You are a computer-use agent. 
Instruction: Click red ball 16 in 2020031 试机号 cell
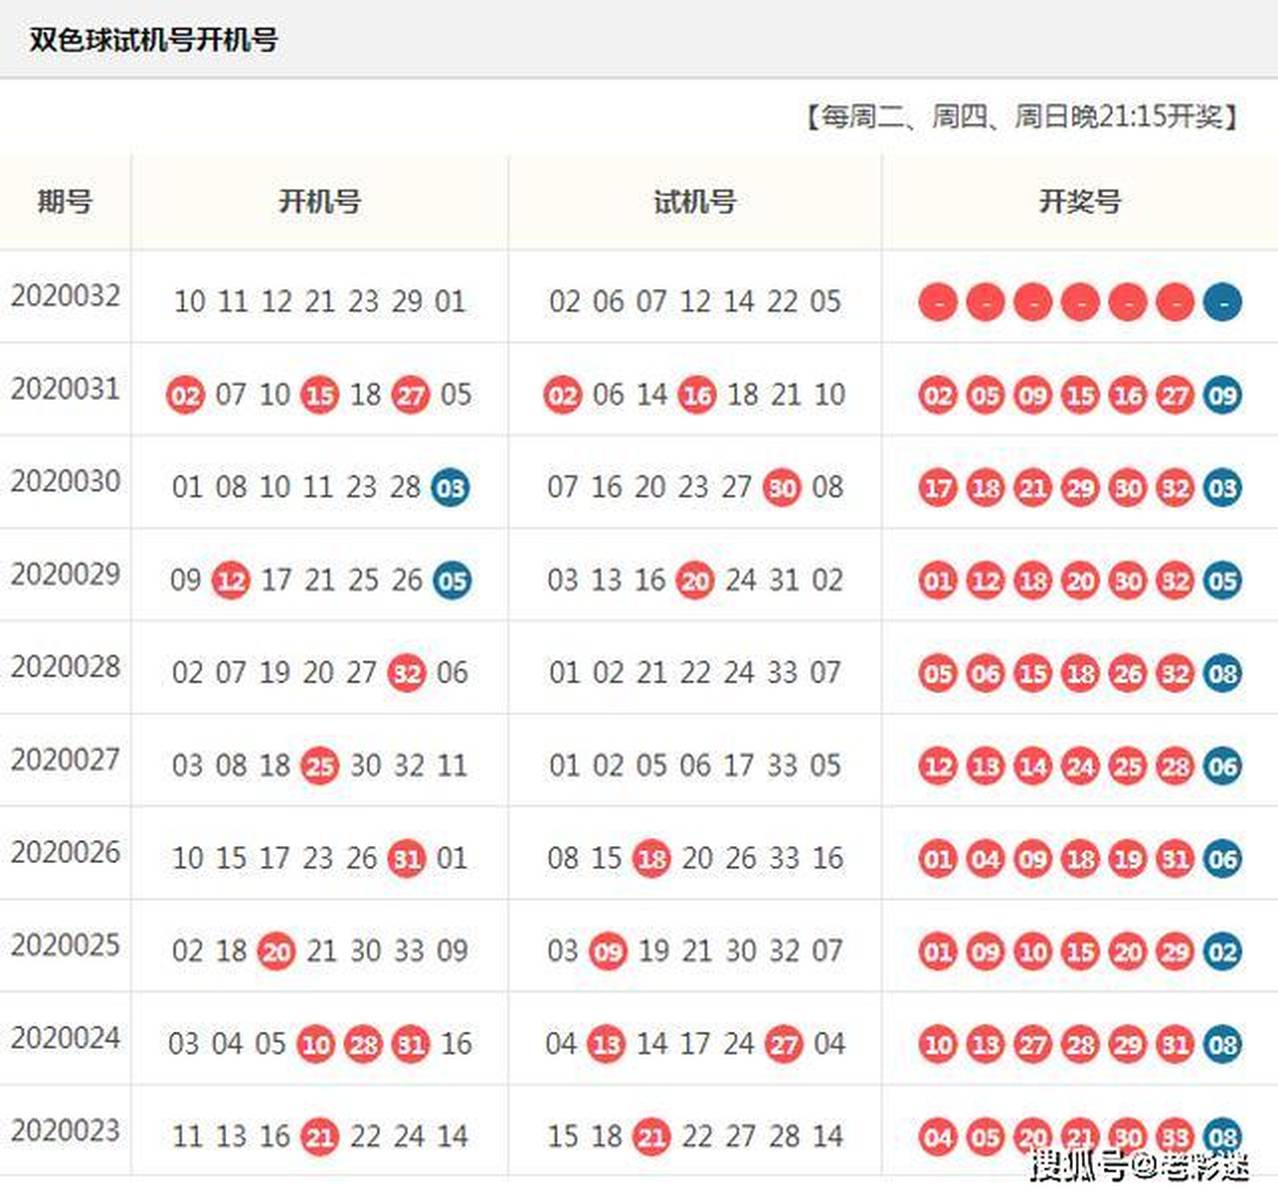[x=697, y=395]
